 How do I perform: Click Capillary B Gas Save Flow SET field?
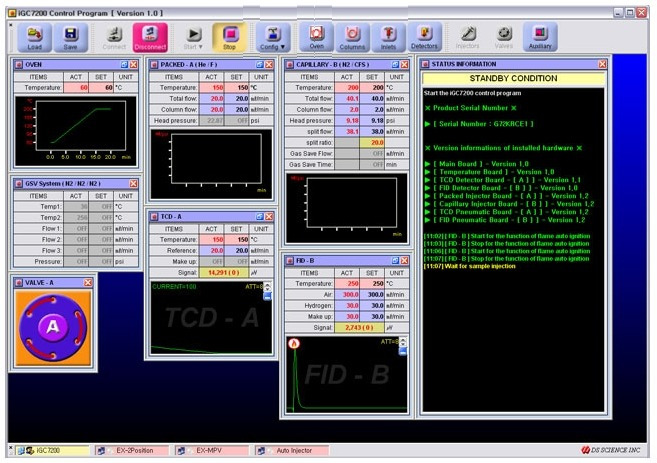(x=372, y=153)
